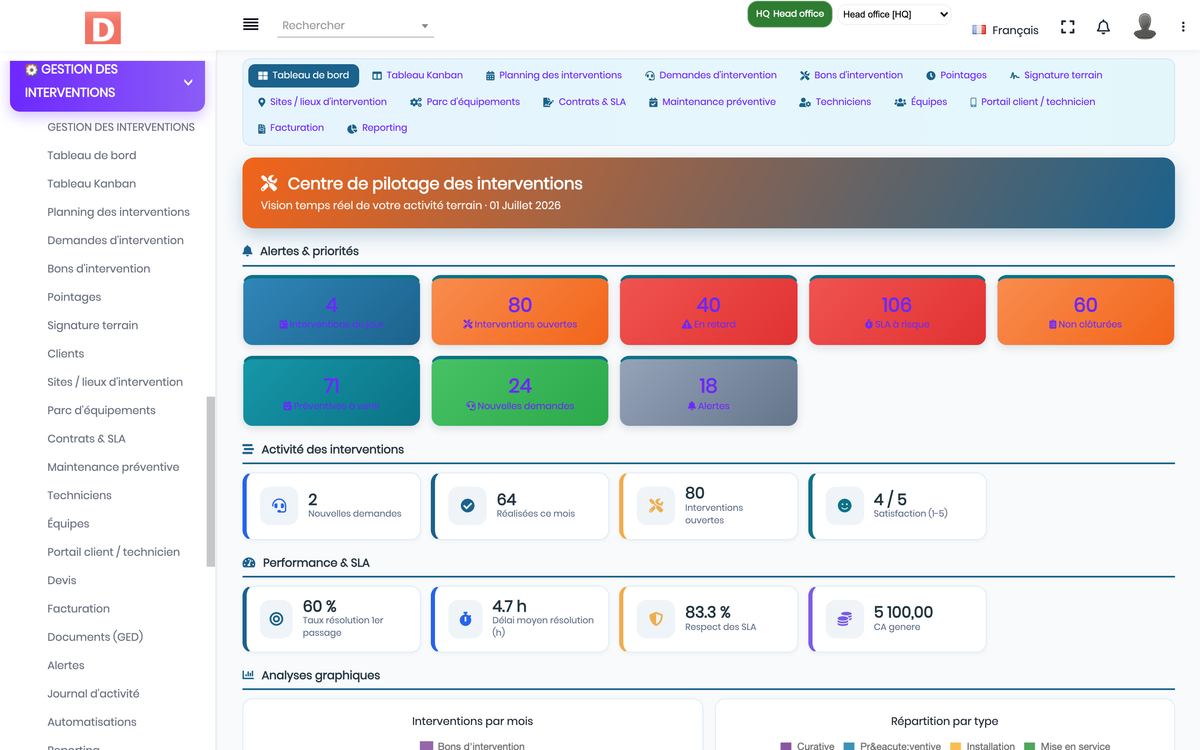Click the wrench icon in the banner title
The image size is (1200, 750).
coord(269,183)
